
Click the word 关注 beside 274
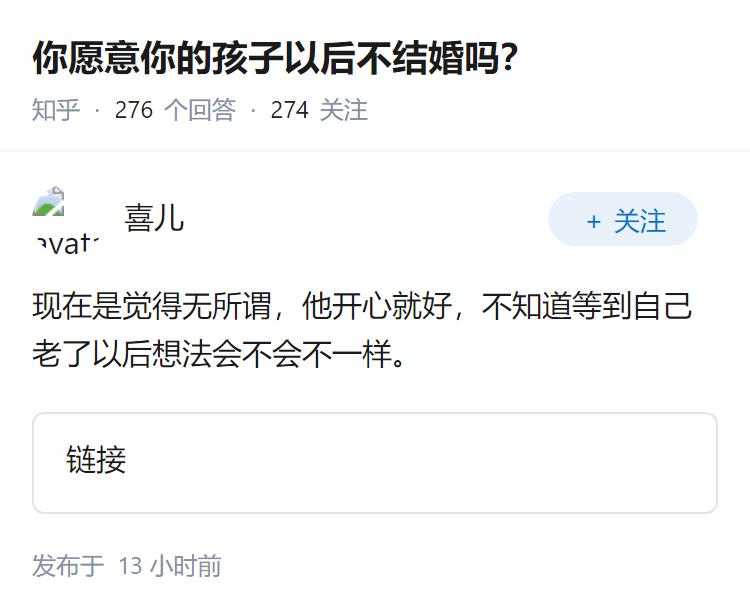point(344,110)
